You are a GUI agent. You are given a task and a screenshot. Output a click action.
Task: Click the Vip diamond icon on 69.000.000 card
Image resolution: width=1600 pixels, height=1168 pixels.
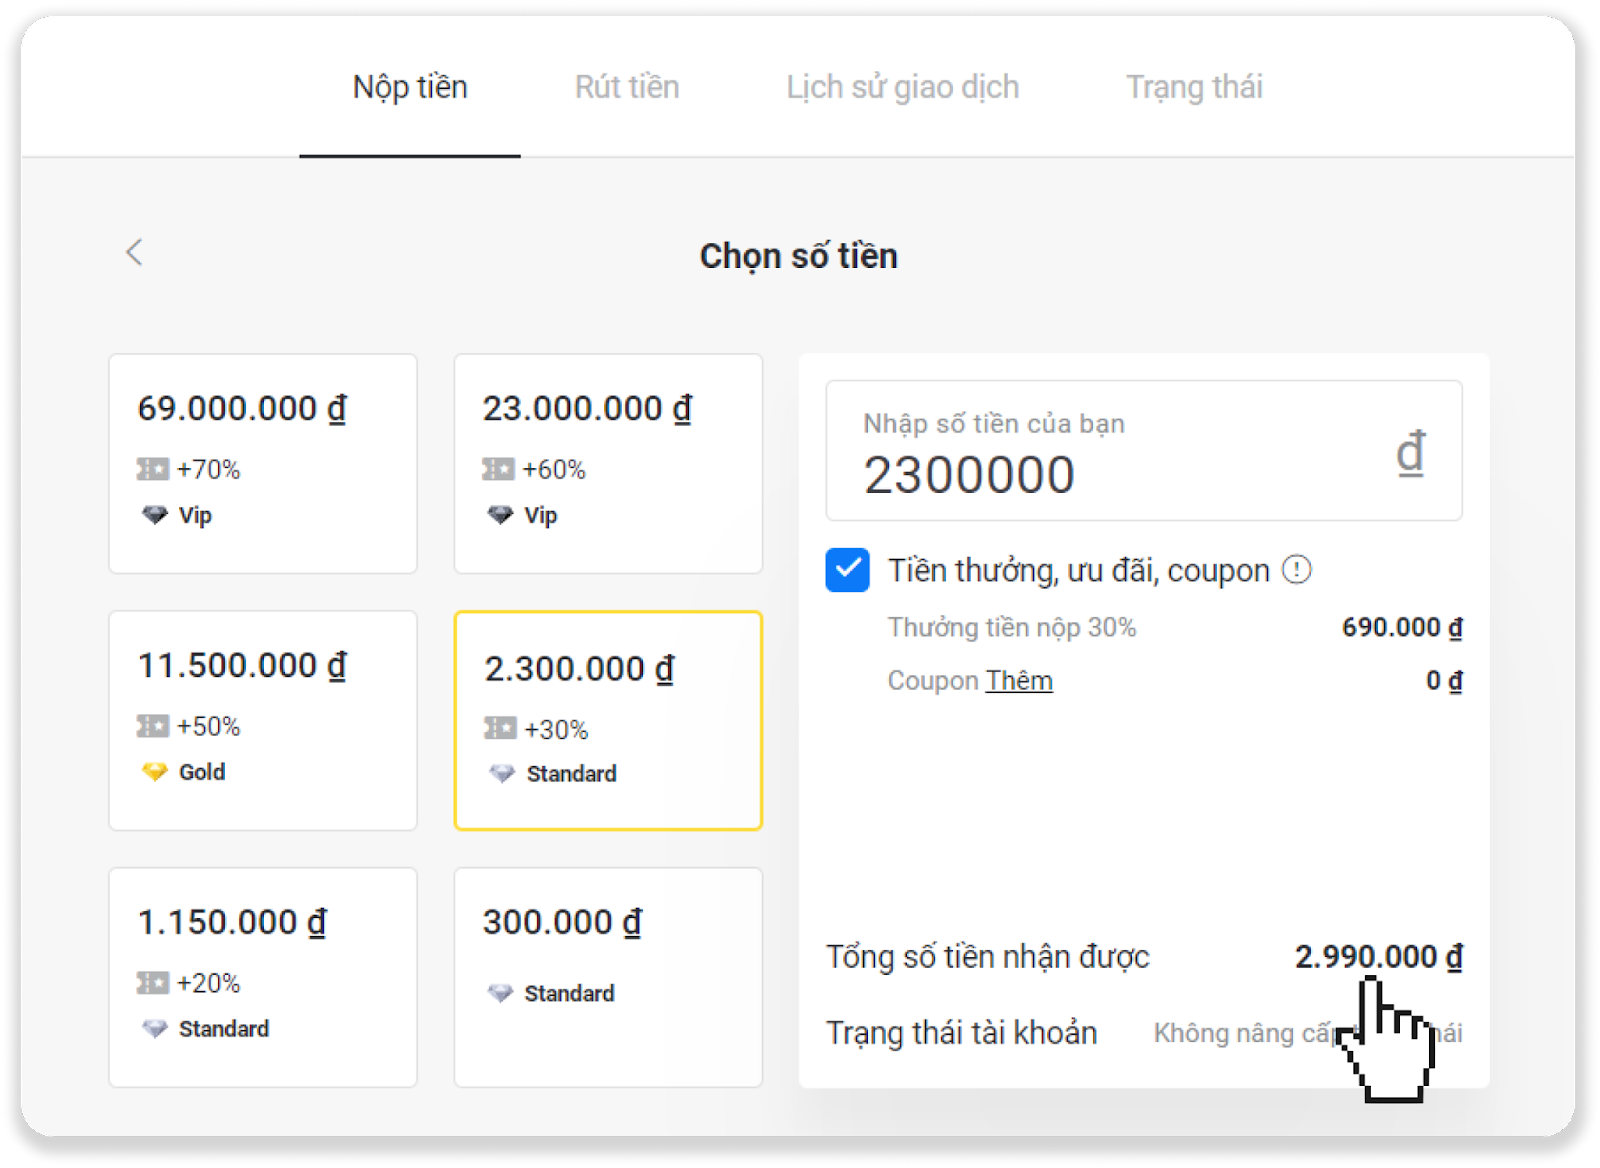pos(154,515)
